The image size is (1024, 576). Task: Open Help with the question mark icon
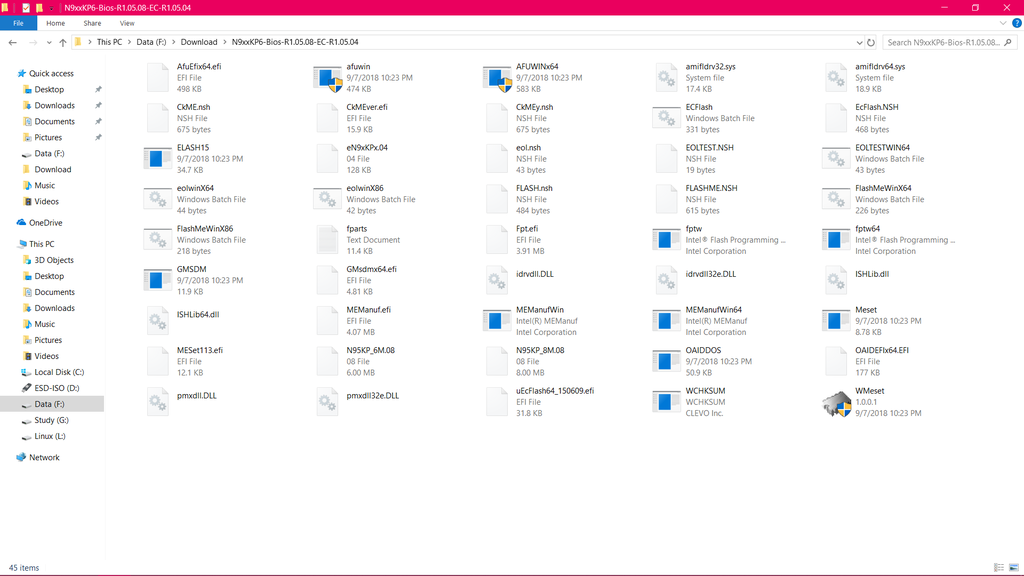1016,23
